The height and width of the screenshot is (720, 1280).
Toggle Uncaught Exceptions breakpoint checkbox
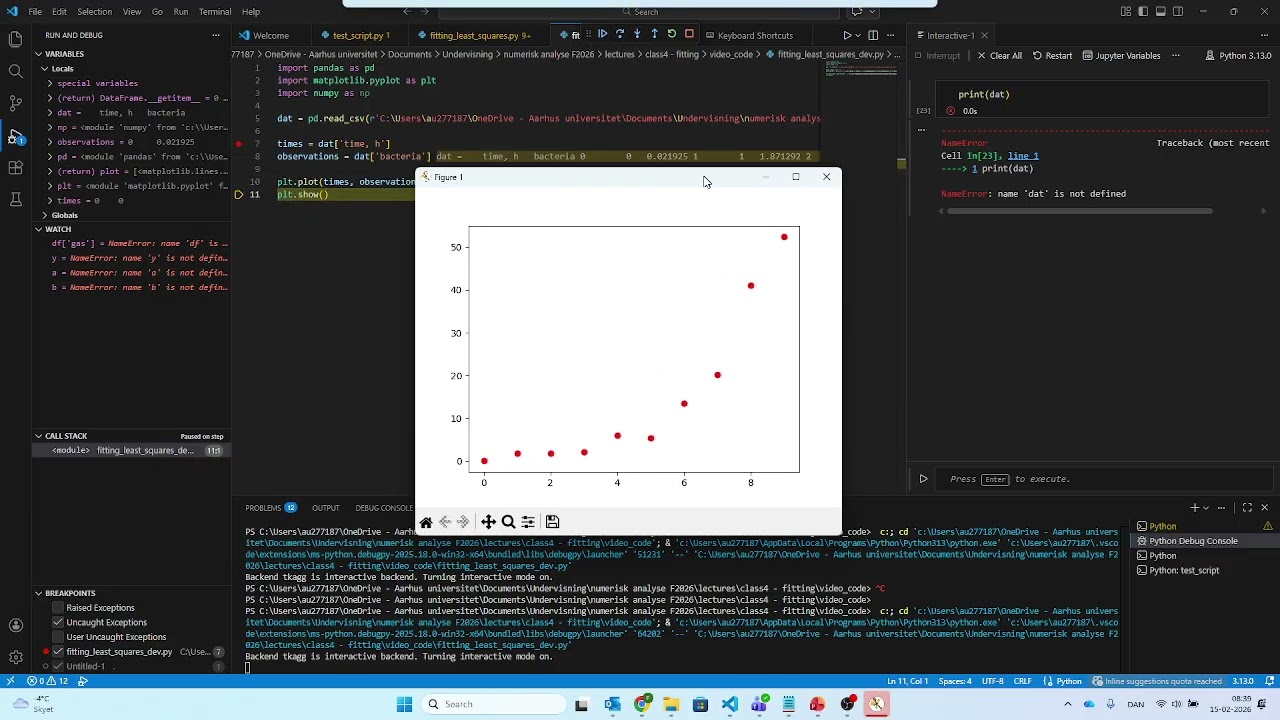tap(58, 622)
